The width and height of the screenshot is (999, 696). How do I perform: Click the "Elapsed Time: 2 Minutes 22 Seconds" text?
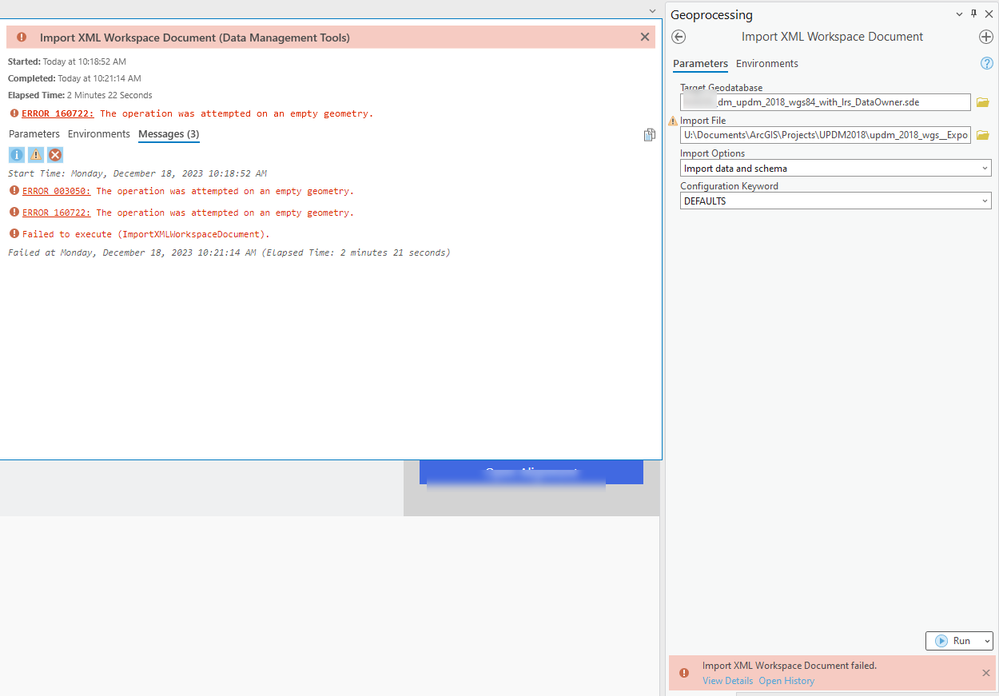(80, 96)
